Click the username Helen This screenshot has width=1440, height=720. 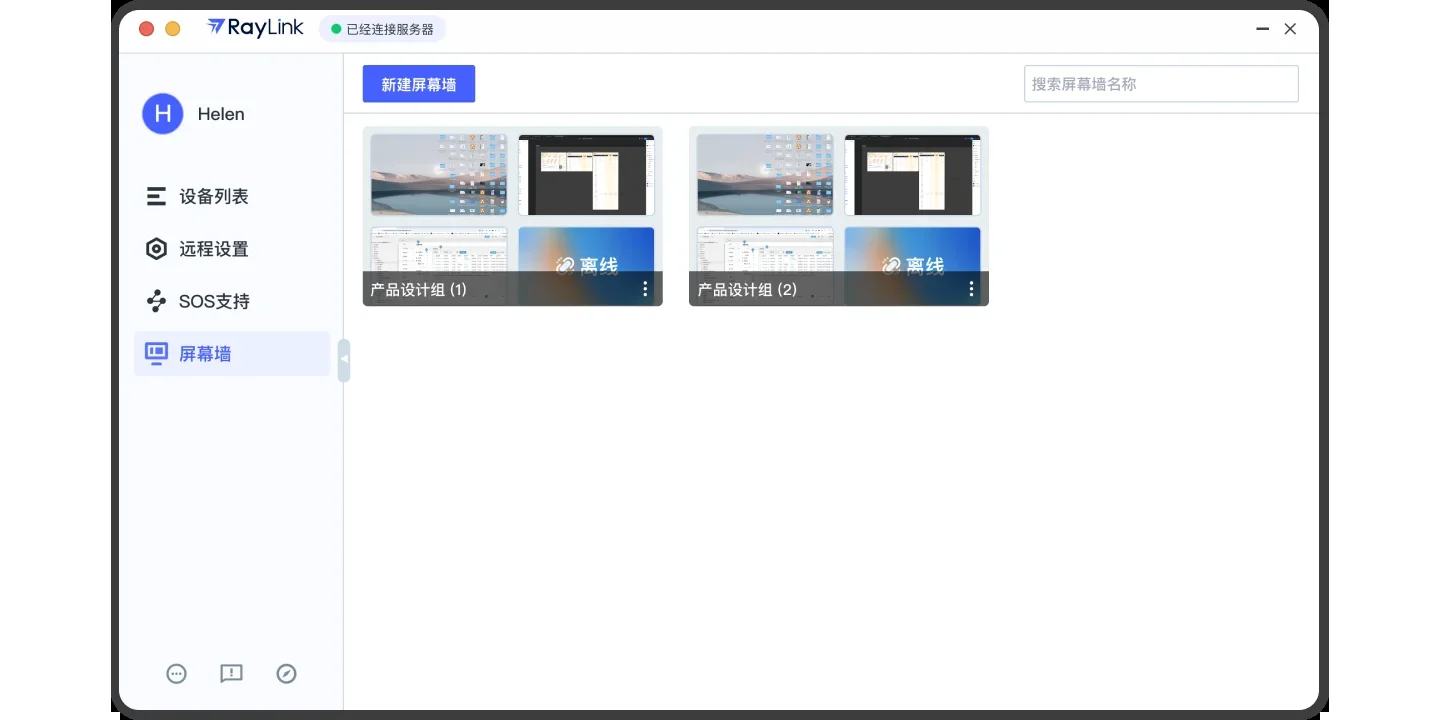(221, 114)
